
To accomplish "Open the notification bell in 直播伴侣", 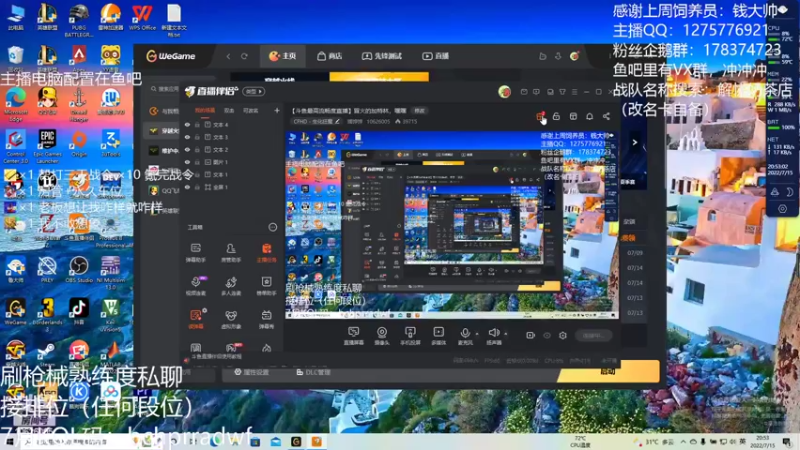I will coord(589,116).
